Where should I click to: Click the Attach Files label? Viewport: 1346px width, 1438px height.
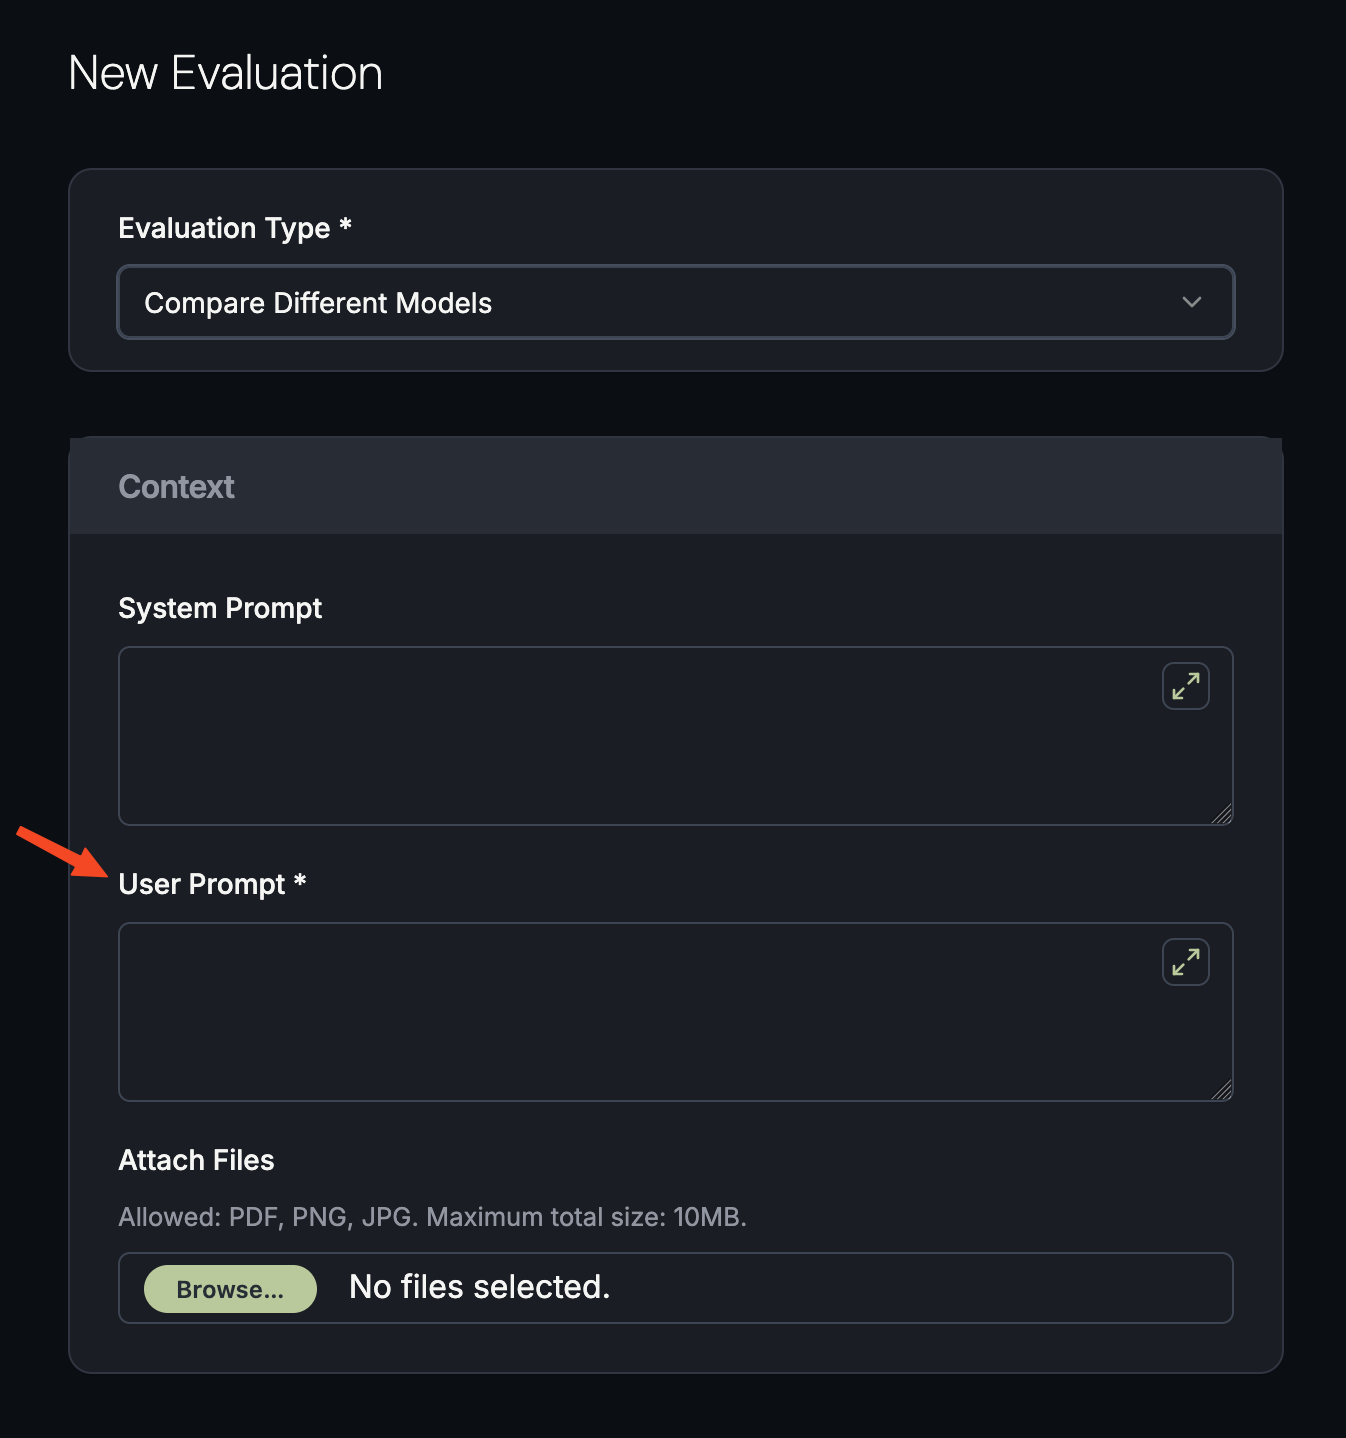pos(196,1160)
